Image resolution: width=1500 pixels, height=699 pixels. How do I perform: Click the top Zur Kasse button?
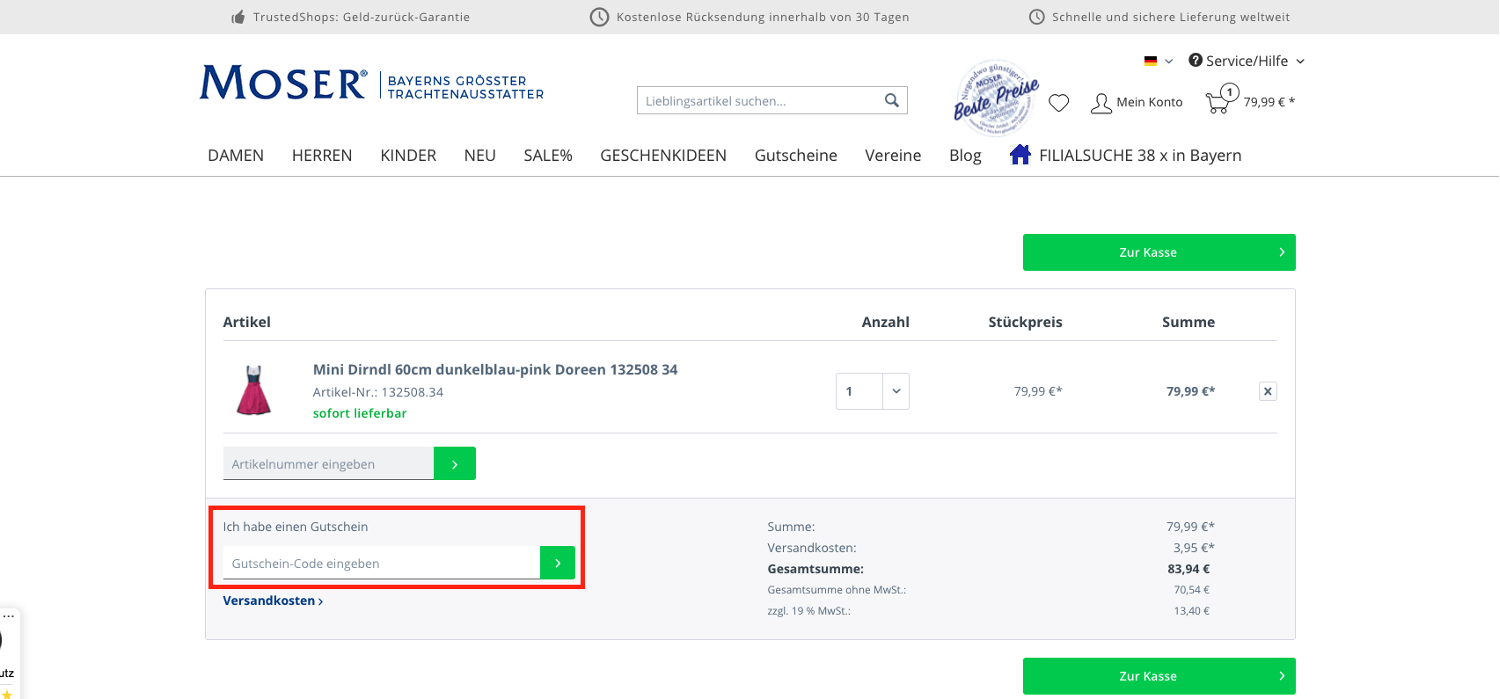[1159, 252]
